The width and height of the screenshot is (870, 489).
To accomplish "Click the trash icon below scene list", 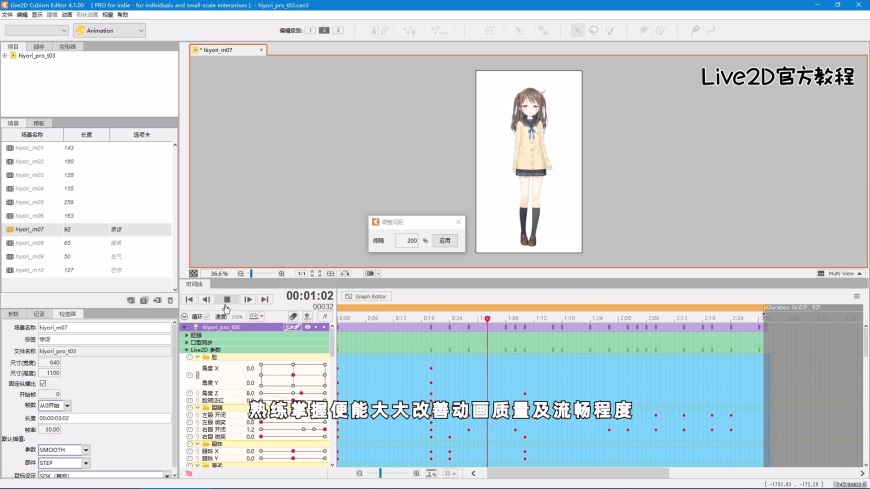I will point(170,300).
